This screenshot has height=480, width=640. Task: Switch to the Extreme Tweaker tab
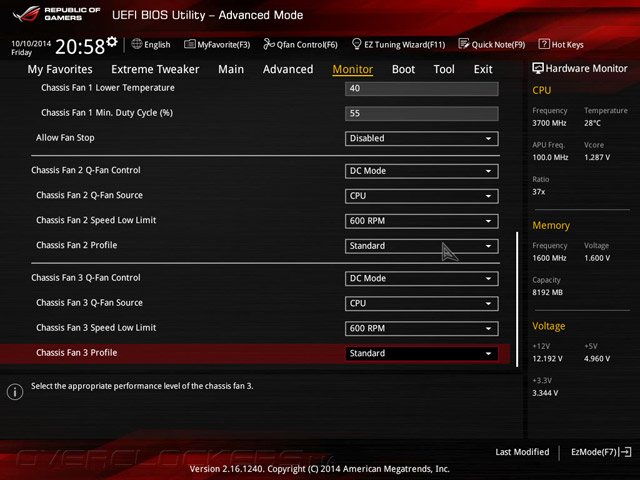point(155,69)
